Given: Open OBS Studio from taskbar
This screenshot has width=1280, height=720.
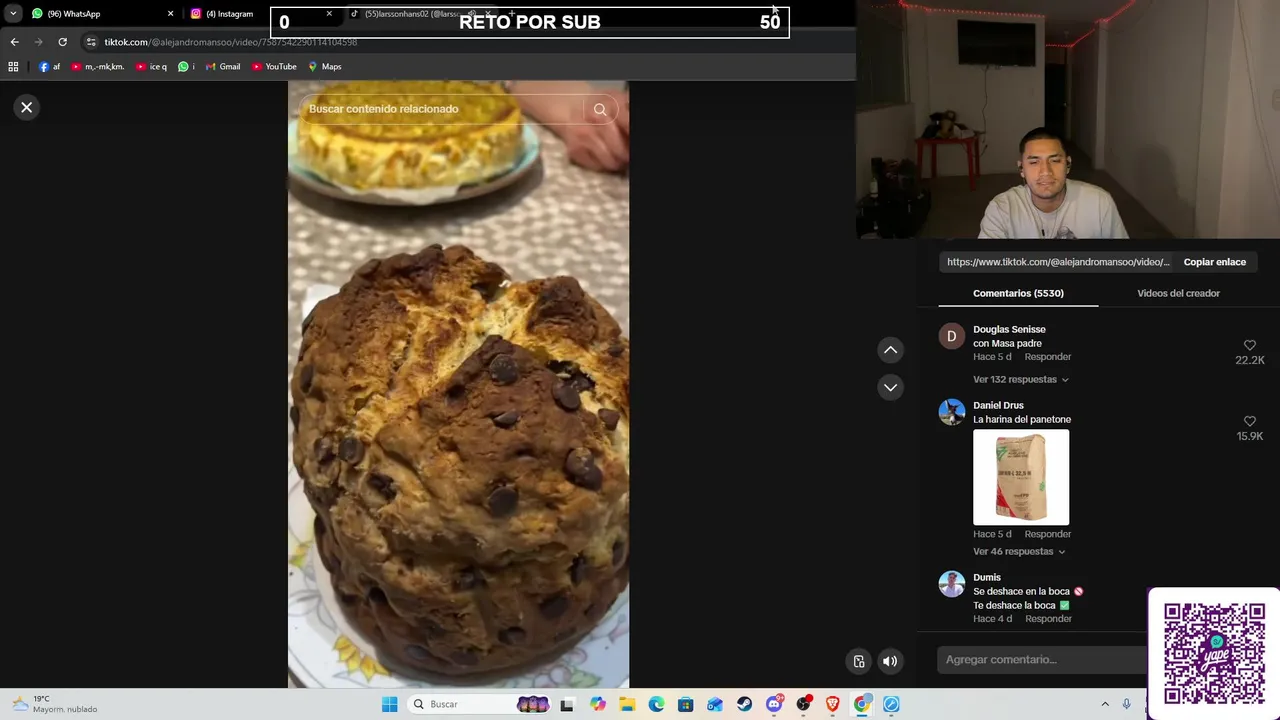Looking at the screenshot, I should tap(803, 704).
